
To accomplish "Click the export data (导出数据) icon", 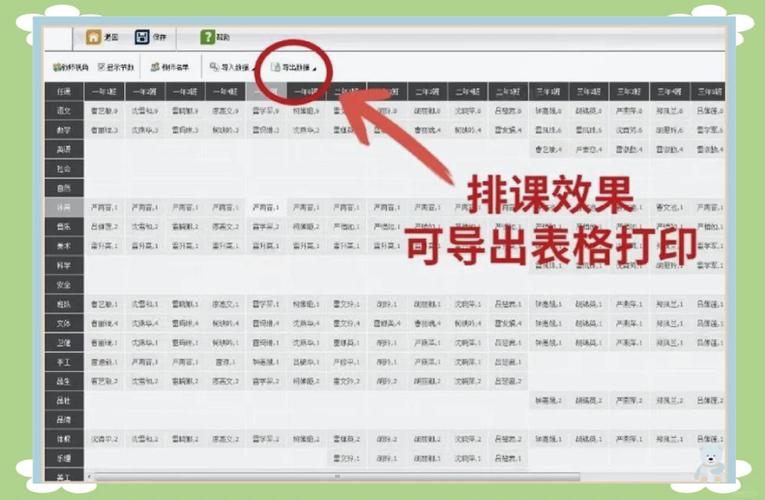I will click(x=276, y=67).
